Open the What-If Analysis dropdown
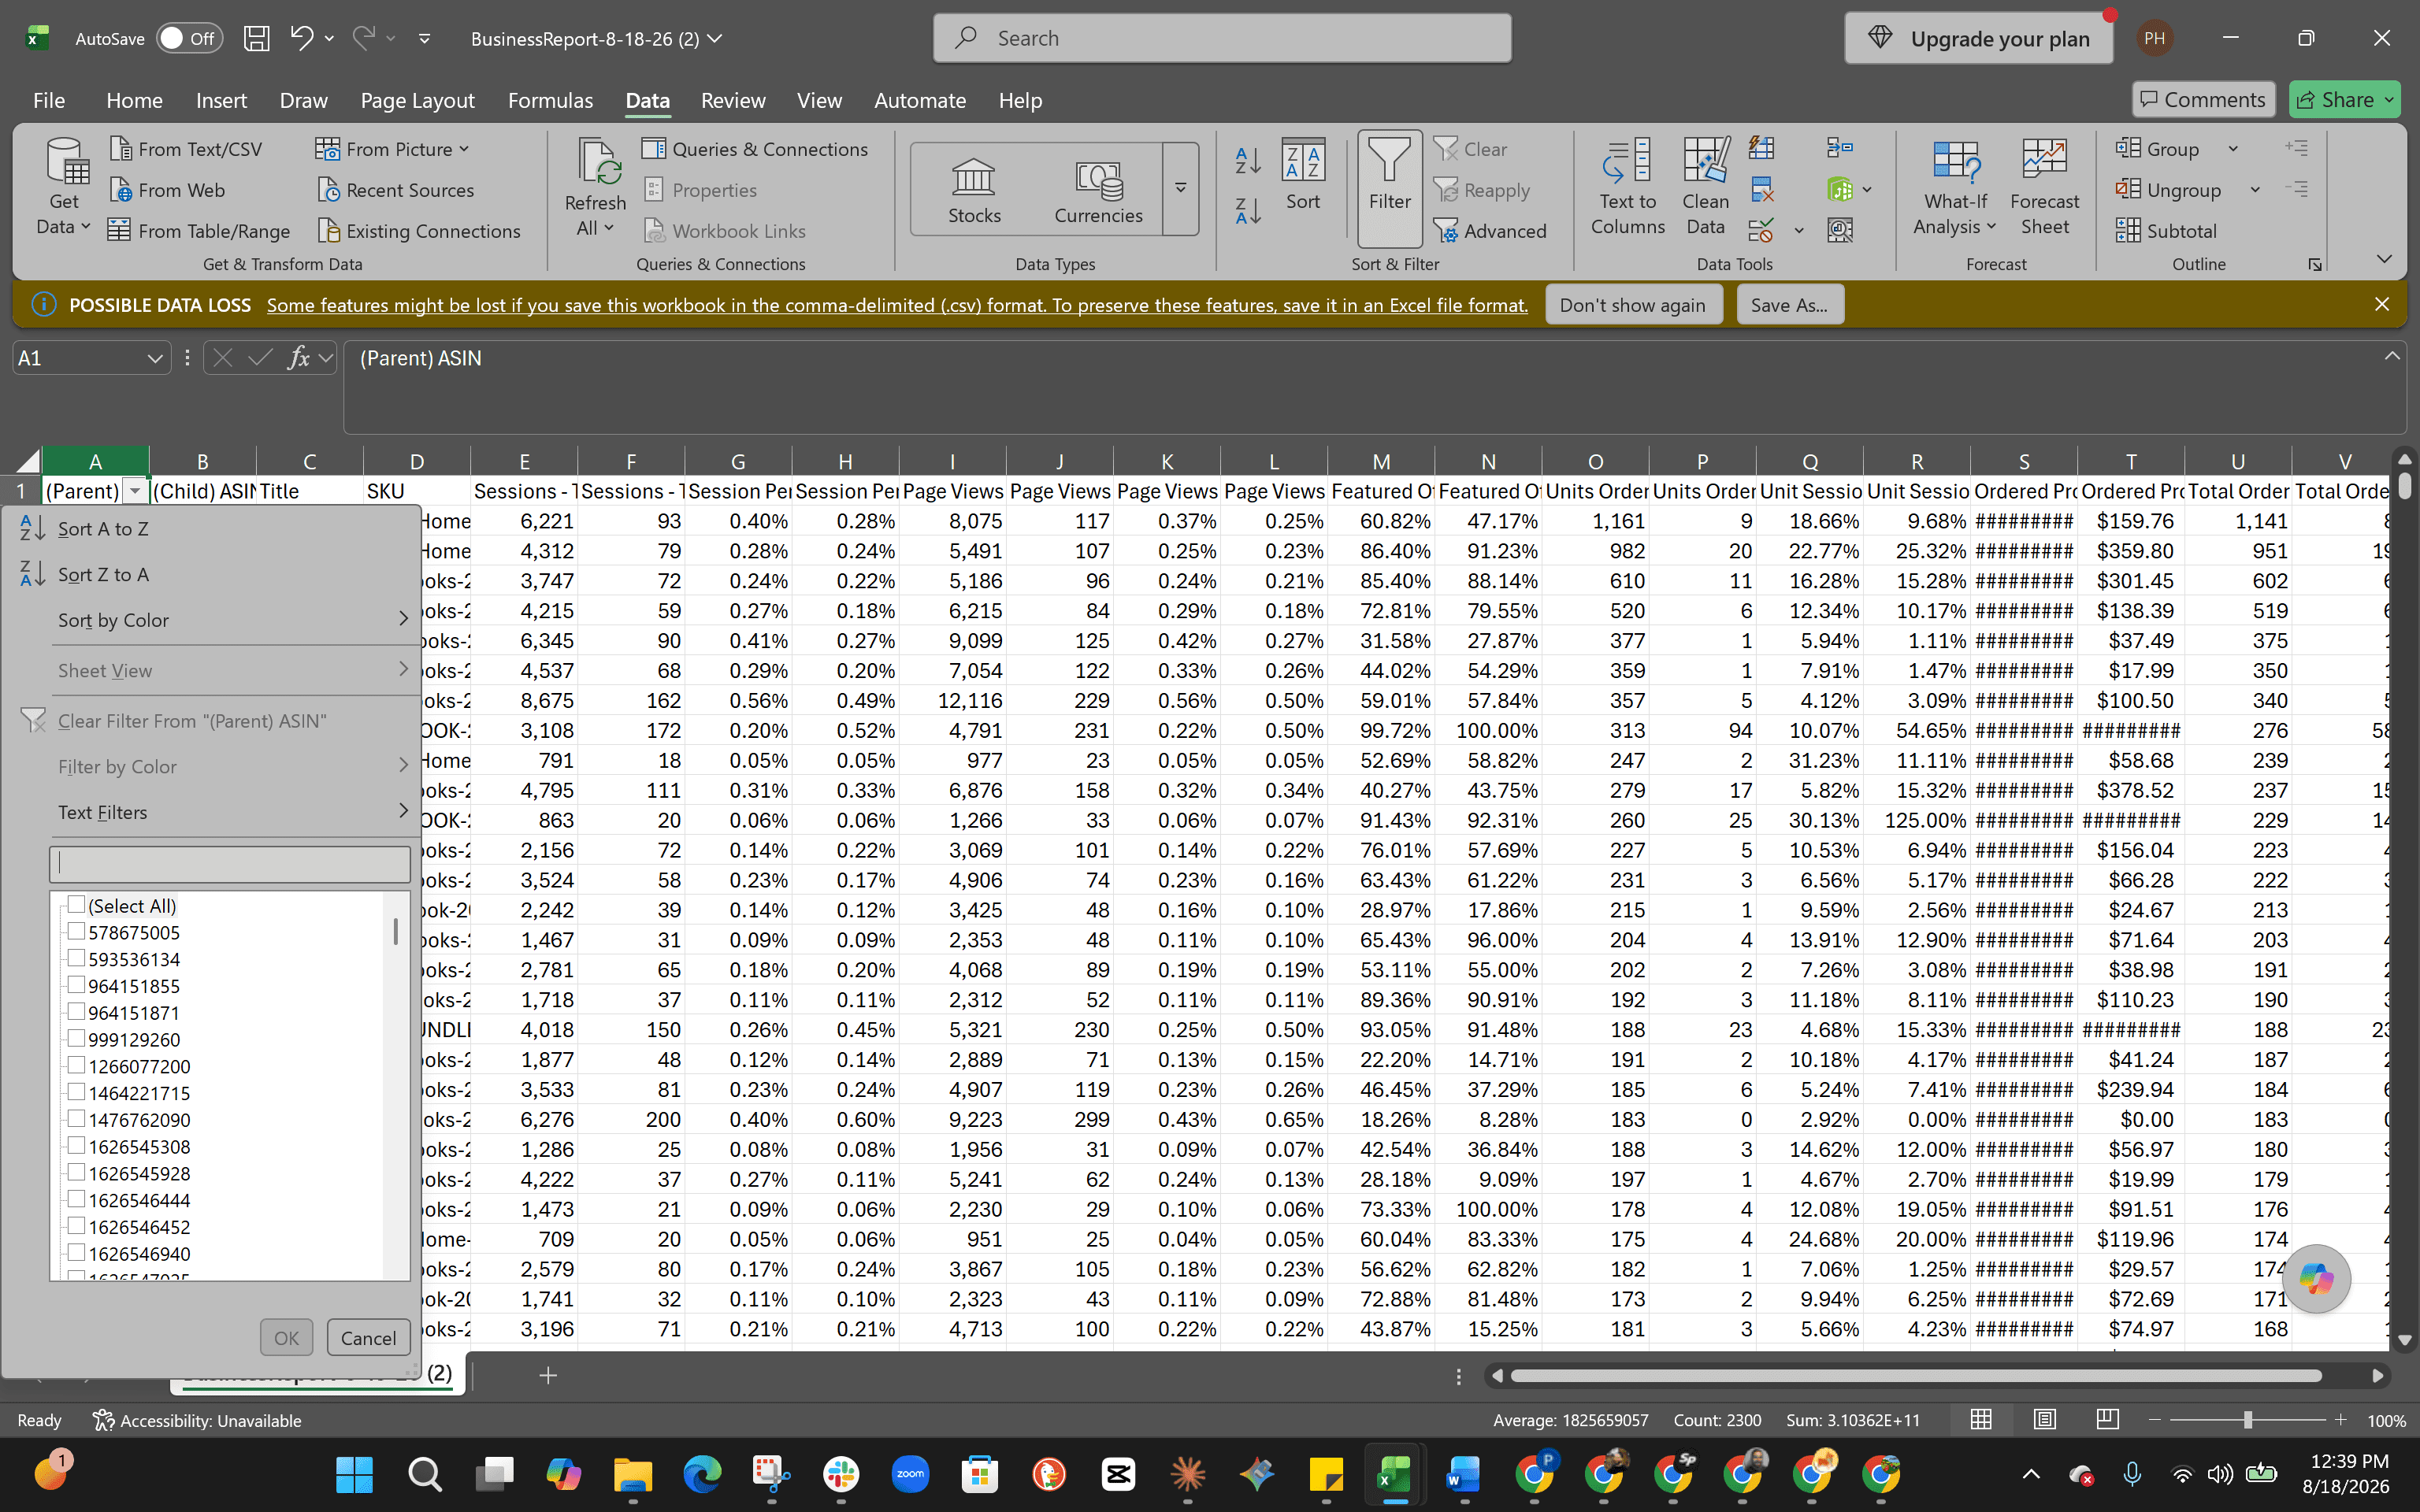The height and width of the screenshot is (1512, 2420). 1956,188
